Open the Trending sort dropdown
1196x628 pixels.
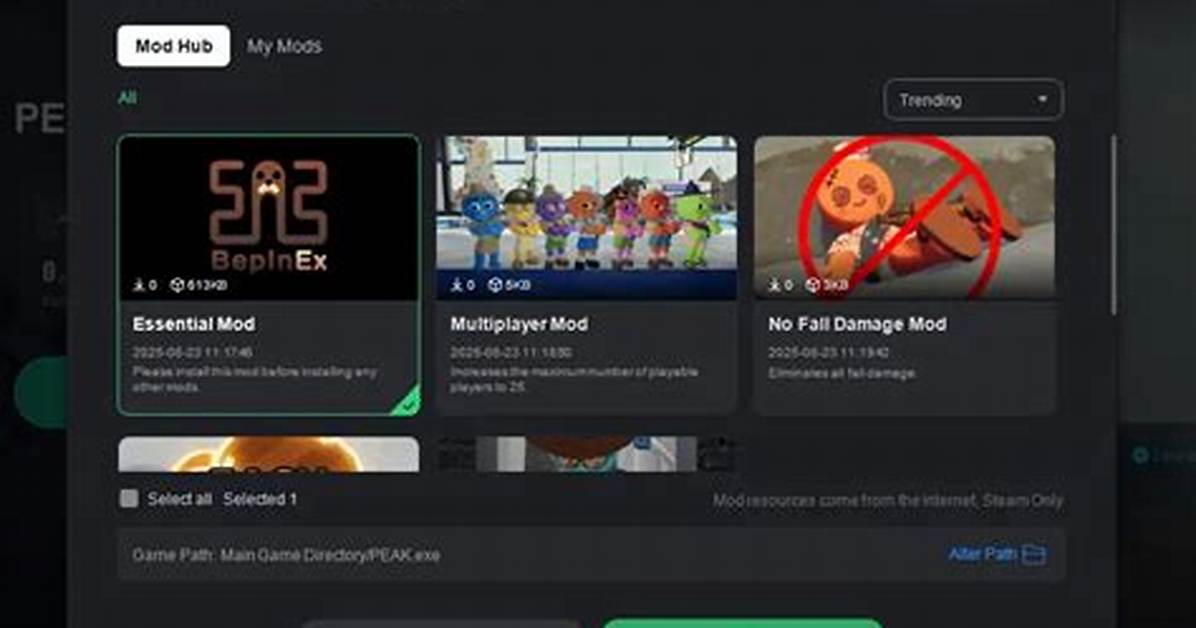click(973, 100)
